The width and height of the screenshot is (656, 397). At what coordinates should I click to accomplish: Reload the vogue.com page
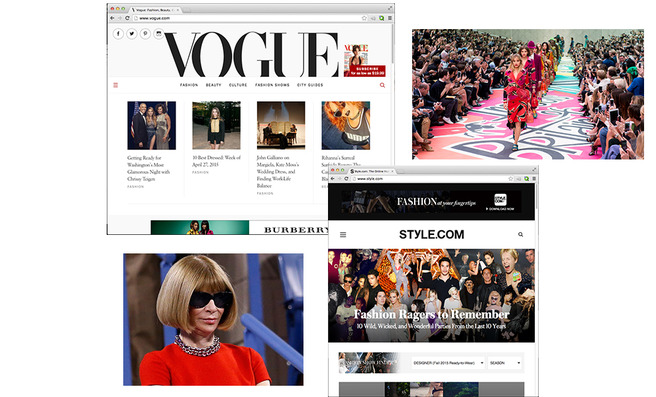coord(127,18)
